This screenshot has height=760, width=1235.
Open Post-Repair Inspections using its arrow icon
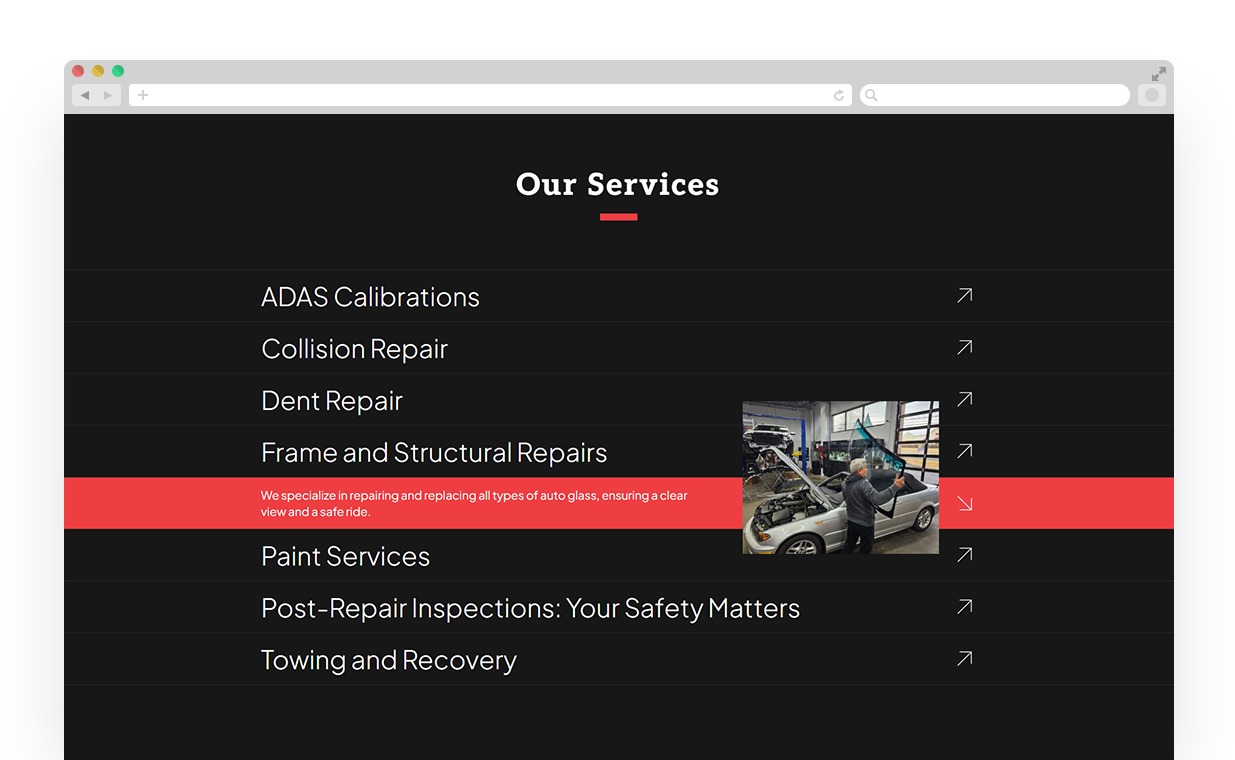point(964,607)
